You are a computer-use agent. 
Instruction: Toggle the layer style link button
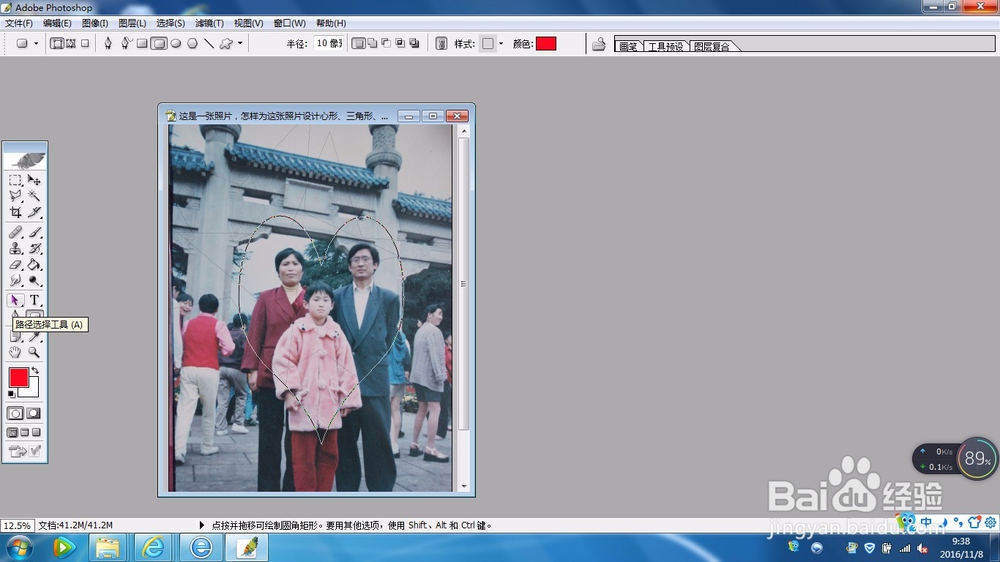pos(441,43)
